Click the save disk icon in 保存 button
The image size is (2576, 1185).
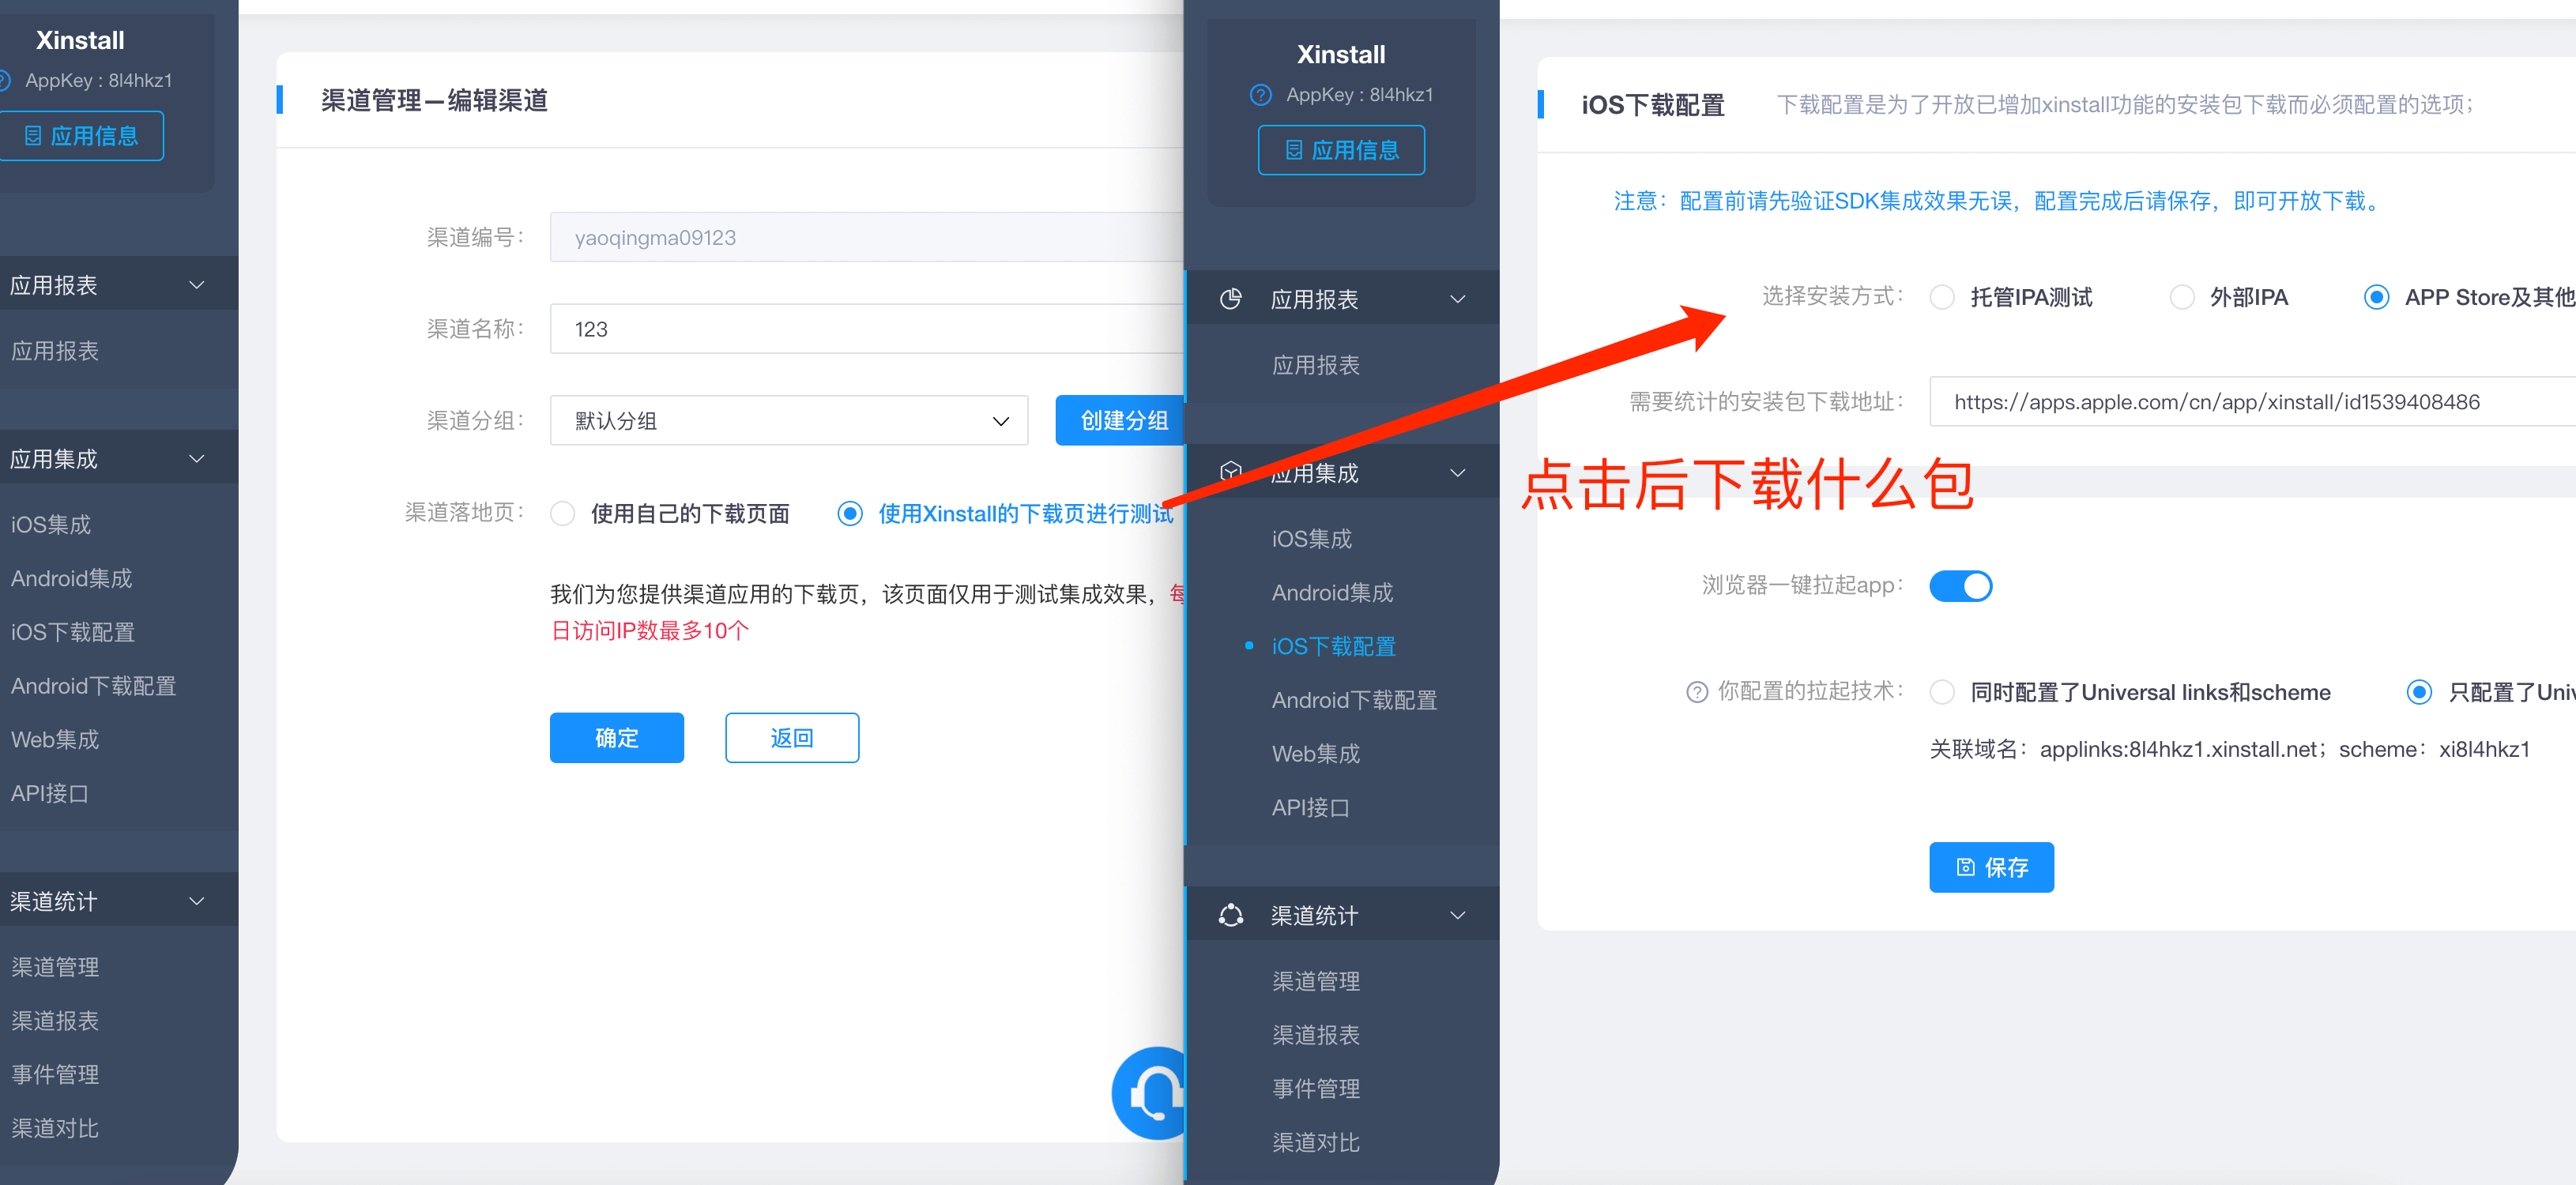coord(1965,867)
